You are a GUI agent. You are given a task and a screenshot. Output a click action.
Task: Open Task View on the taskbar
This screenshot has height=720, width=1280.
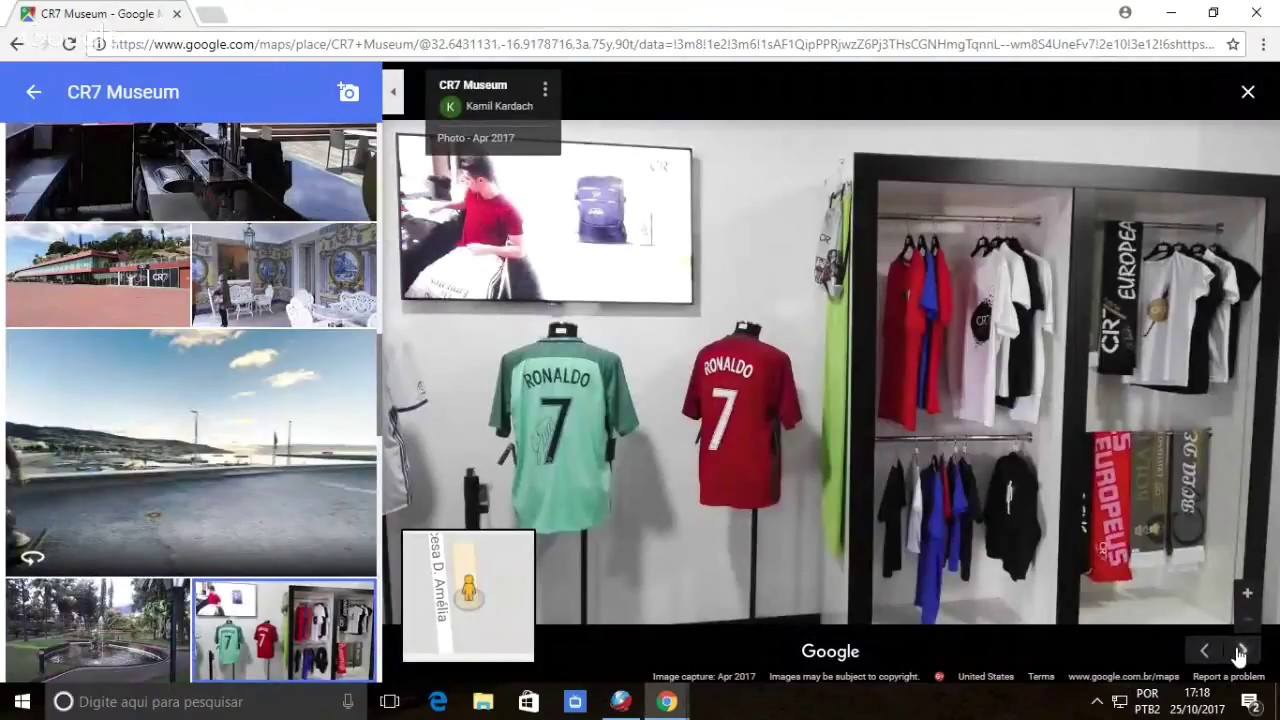point(390,702)
